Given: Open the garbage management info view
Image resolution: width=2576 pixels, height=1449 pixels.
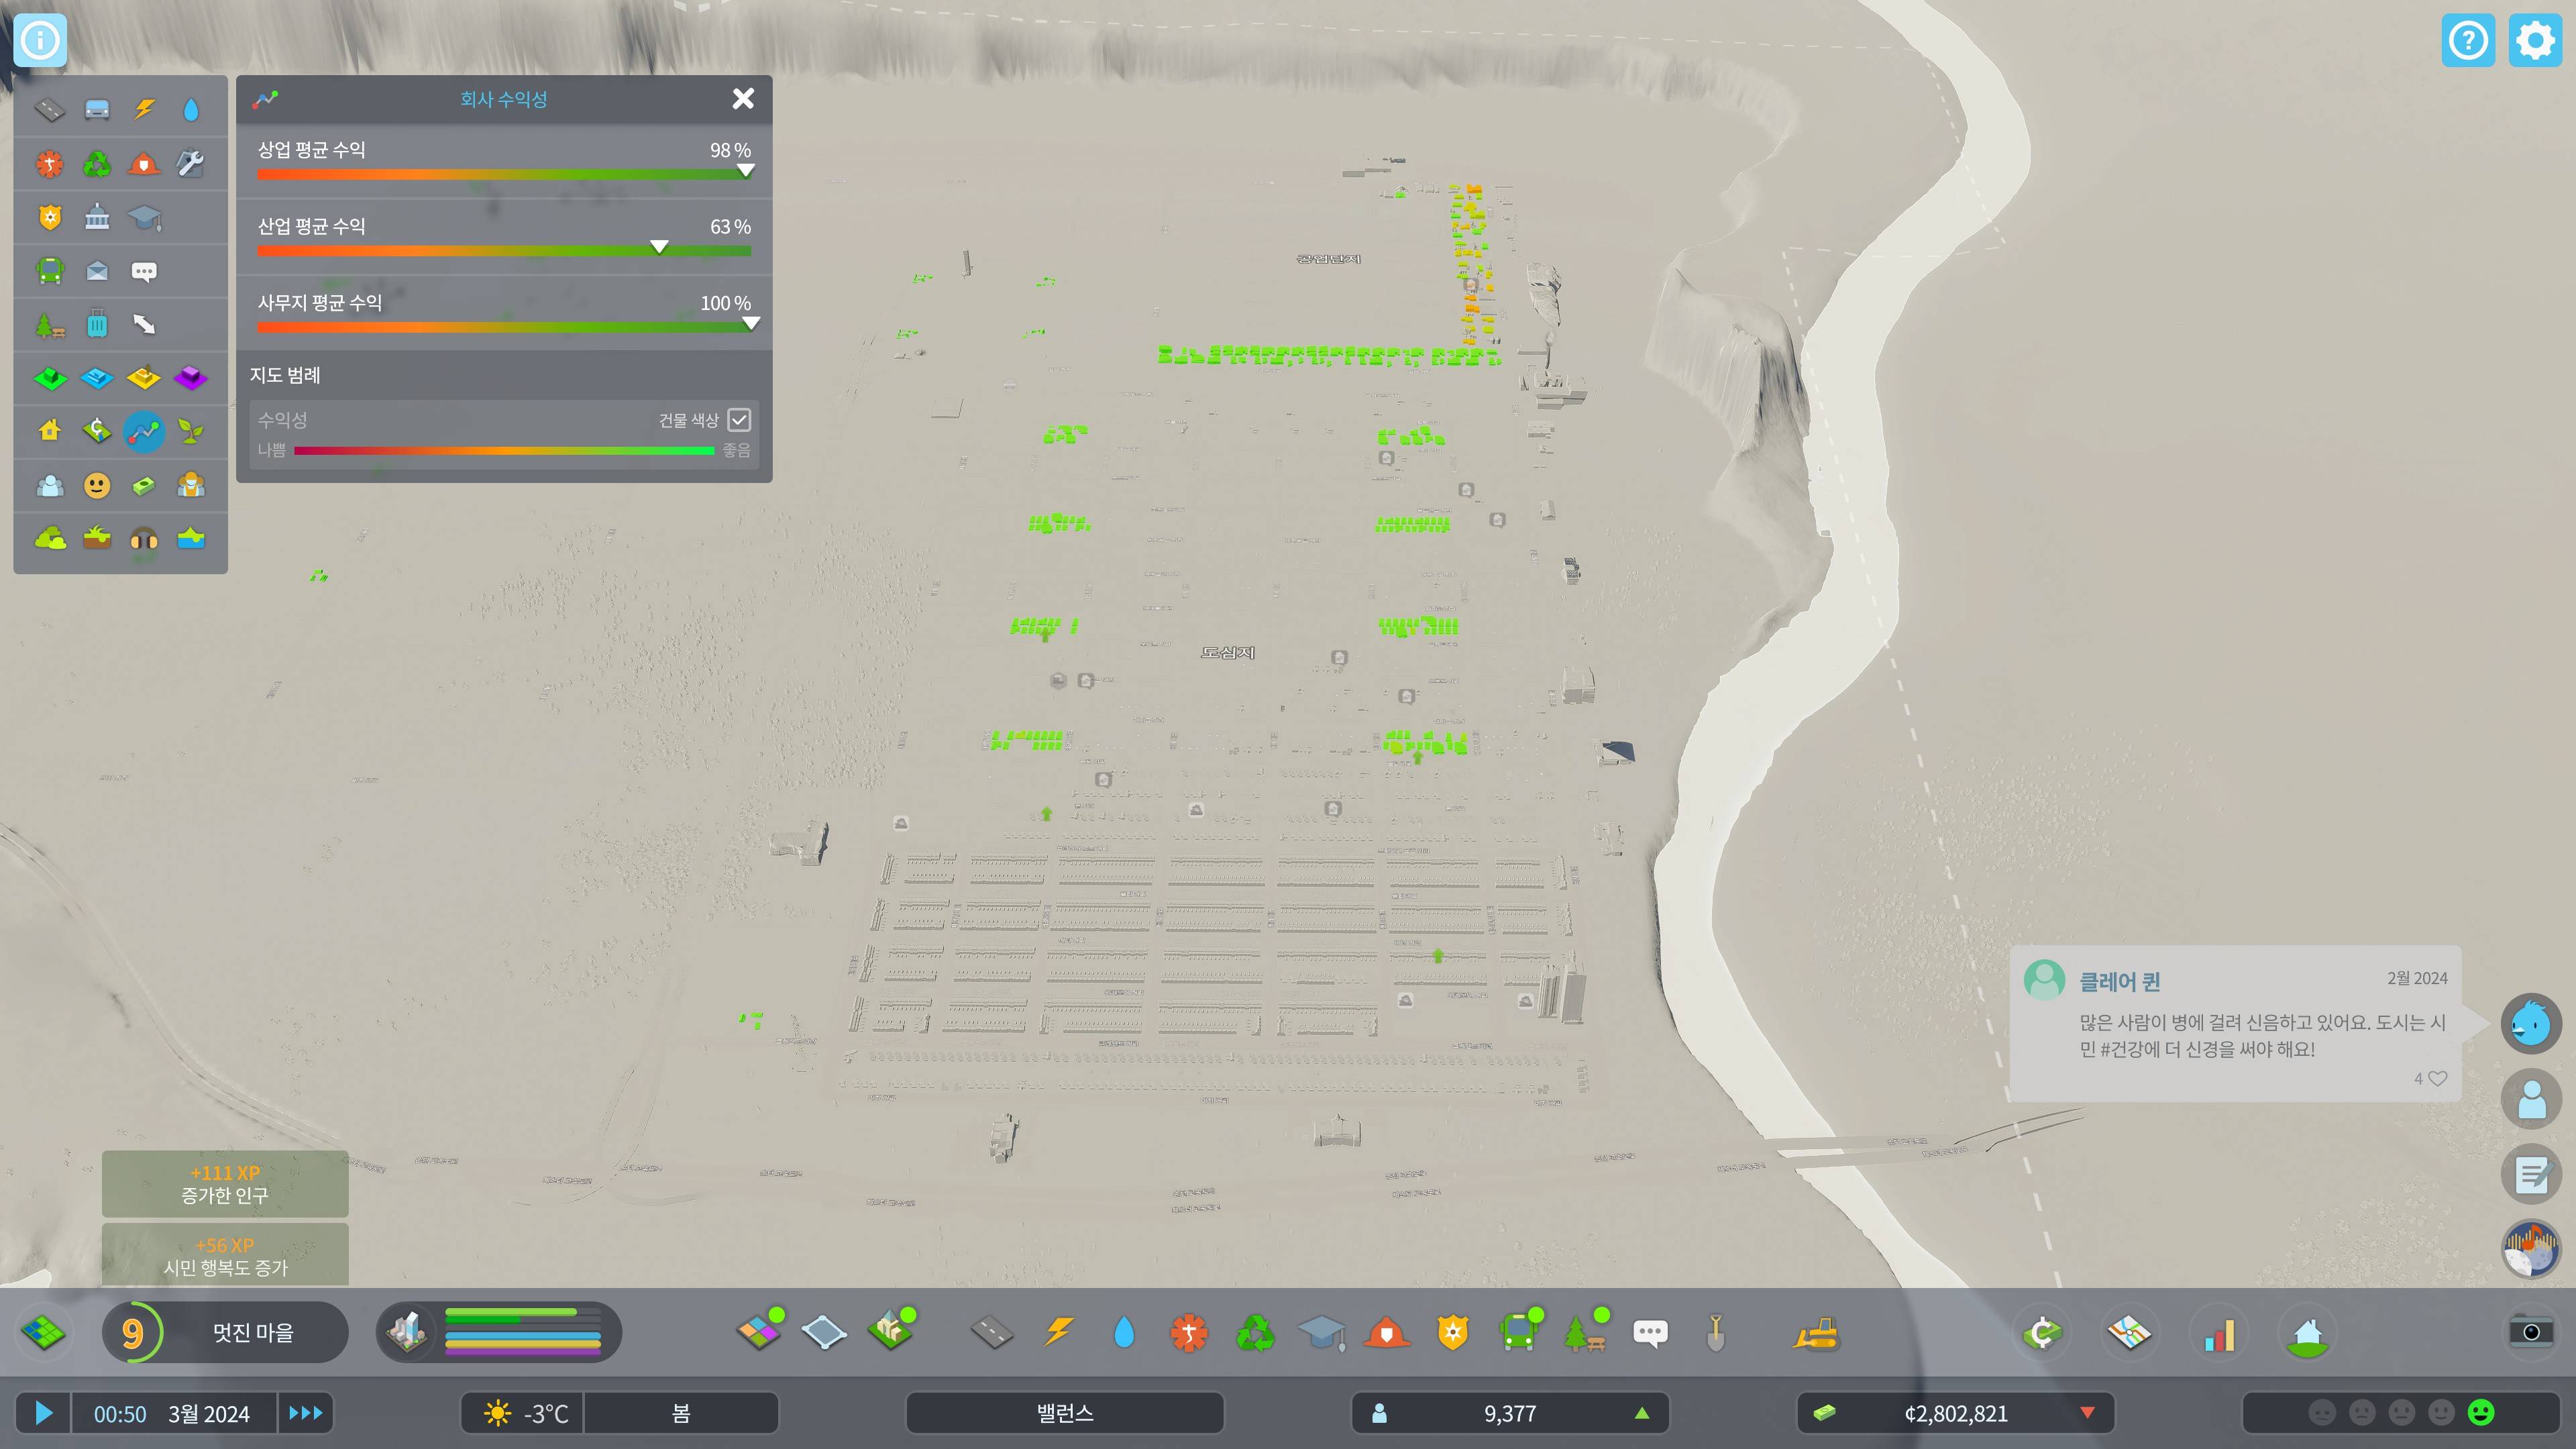Looking at the screenshot, I should (x=97, y=163).
